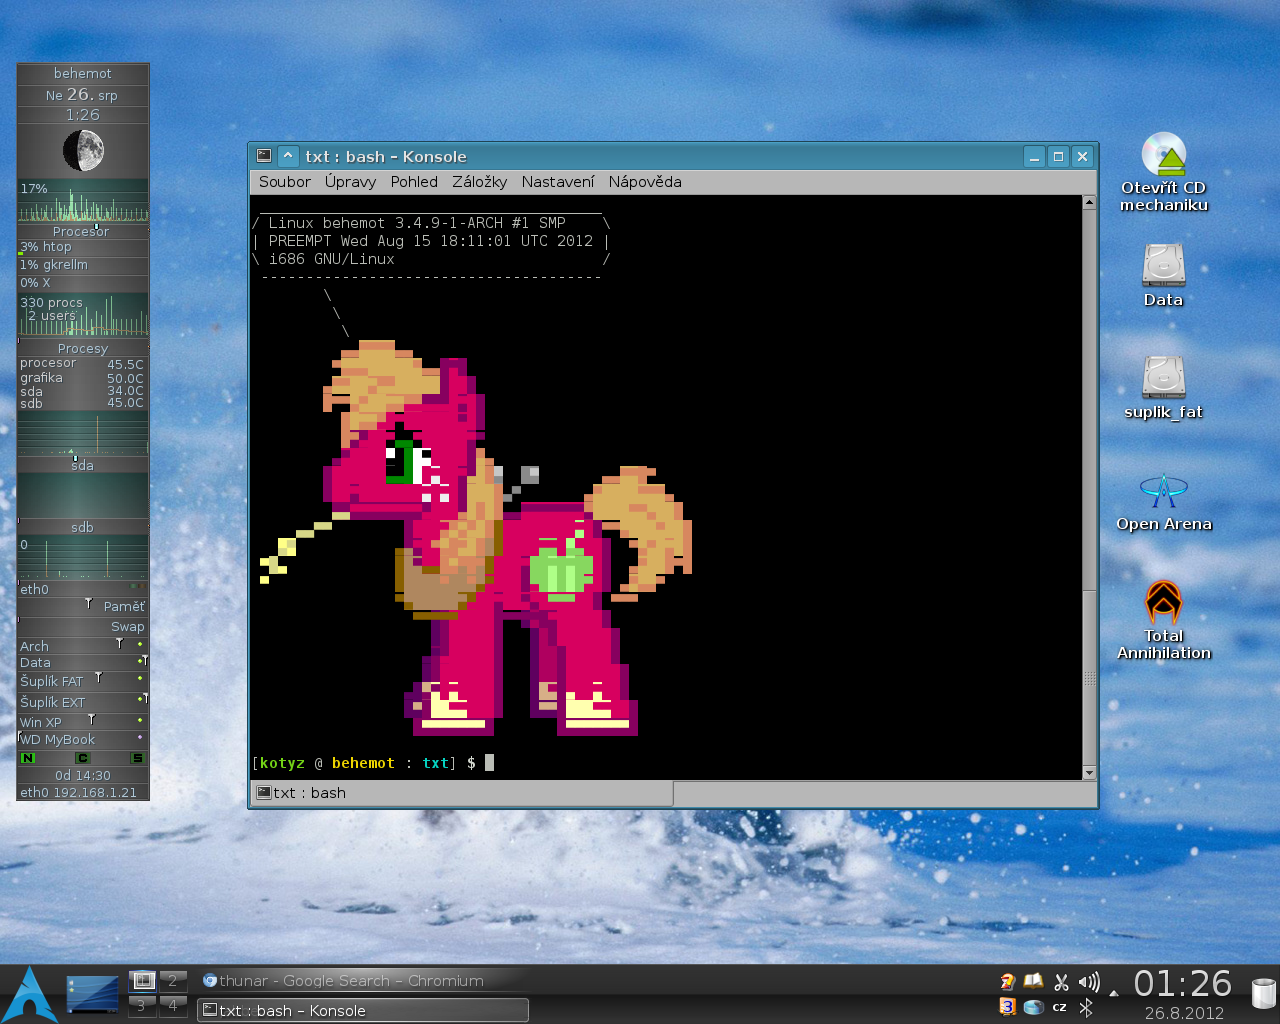The height and width of the screenshot is (1024, 1280).
Task: Open Konsole window menu icon in titlebar
Action: tap(264, 156)
